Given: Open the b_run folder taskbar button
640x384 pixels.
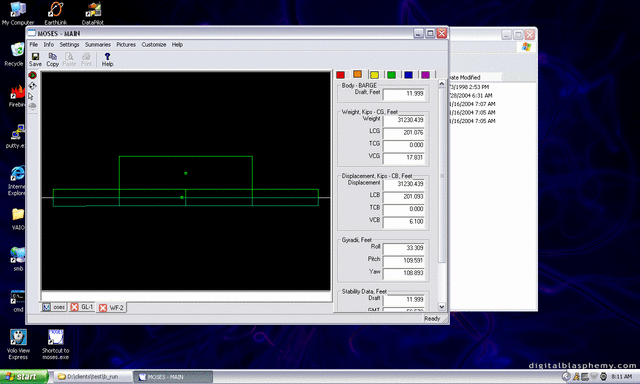Looking at the screenshot, I should coord(92,377).
